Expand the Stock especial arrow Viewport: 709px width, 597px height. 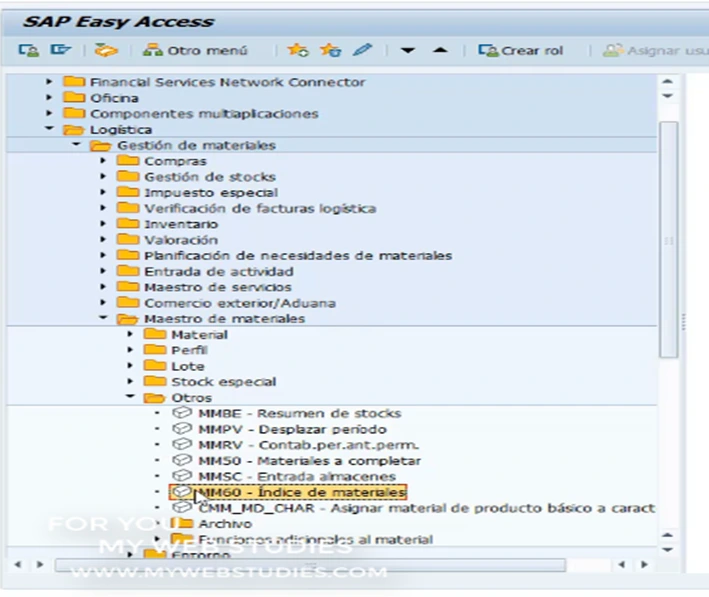(130, 381)
